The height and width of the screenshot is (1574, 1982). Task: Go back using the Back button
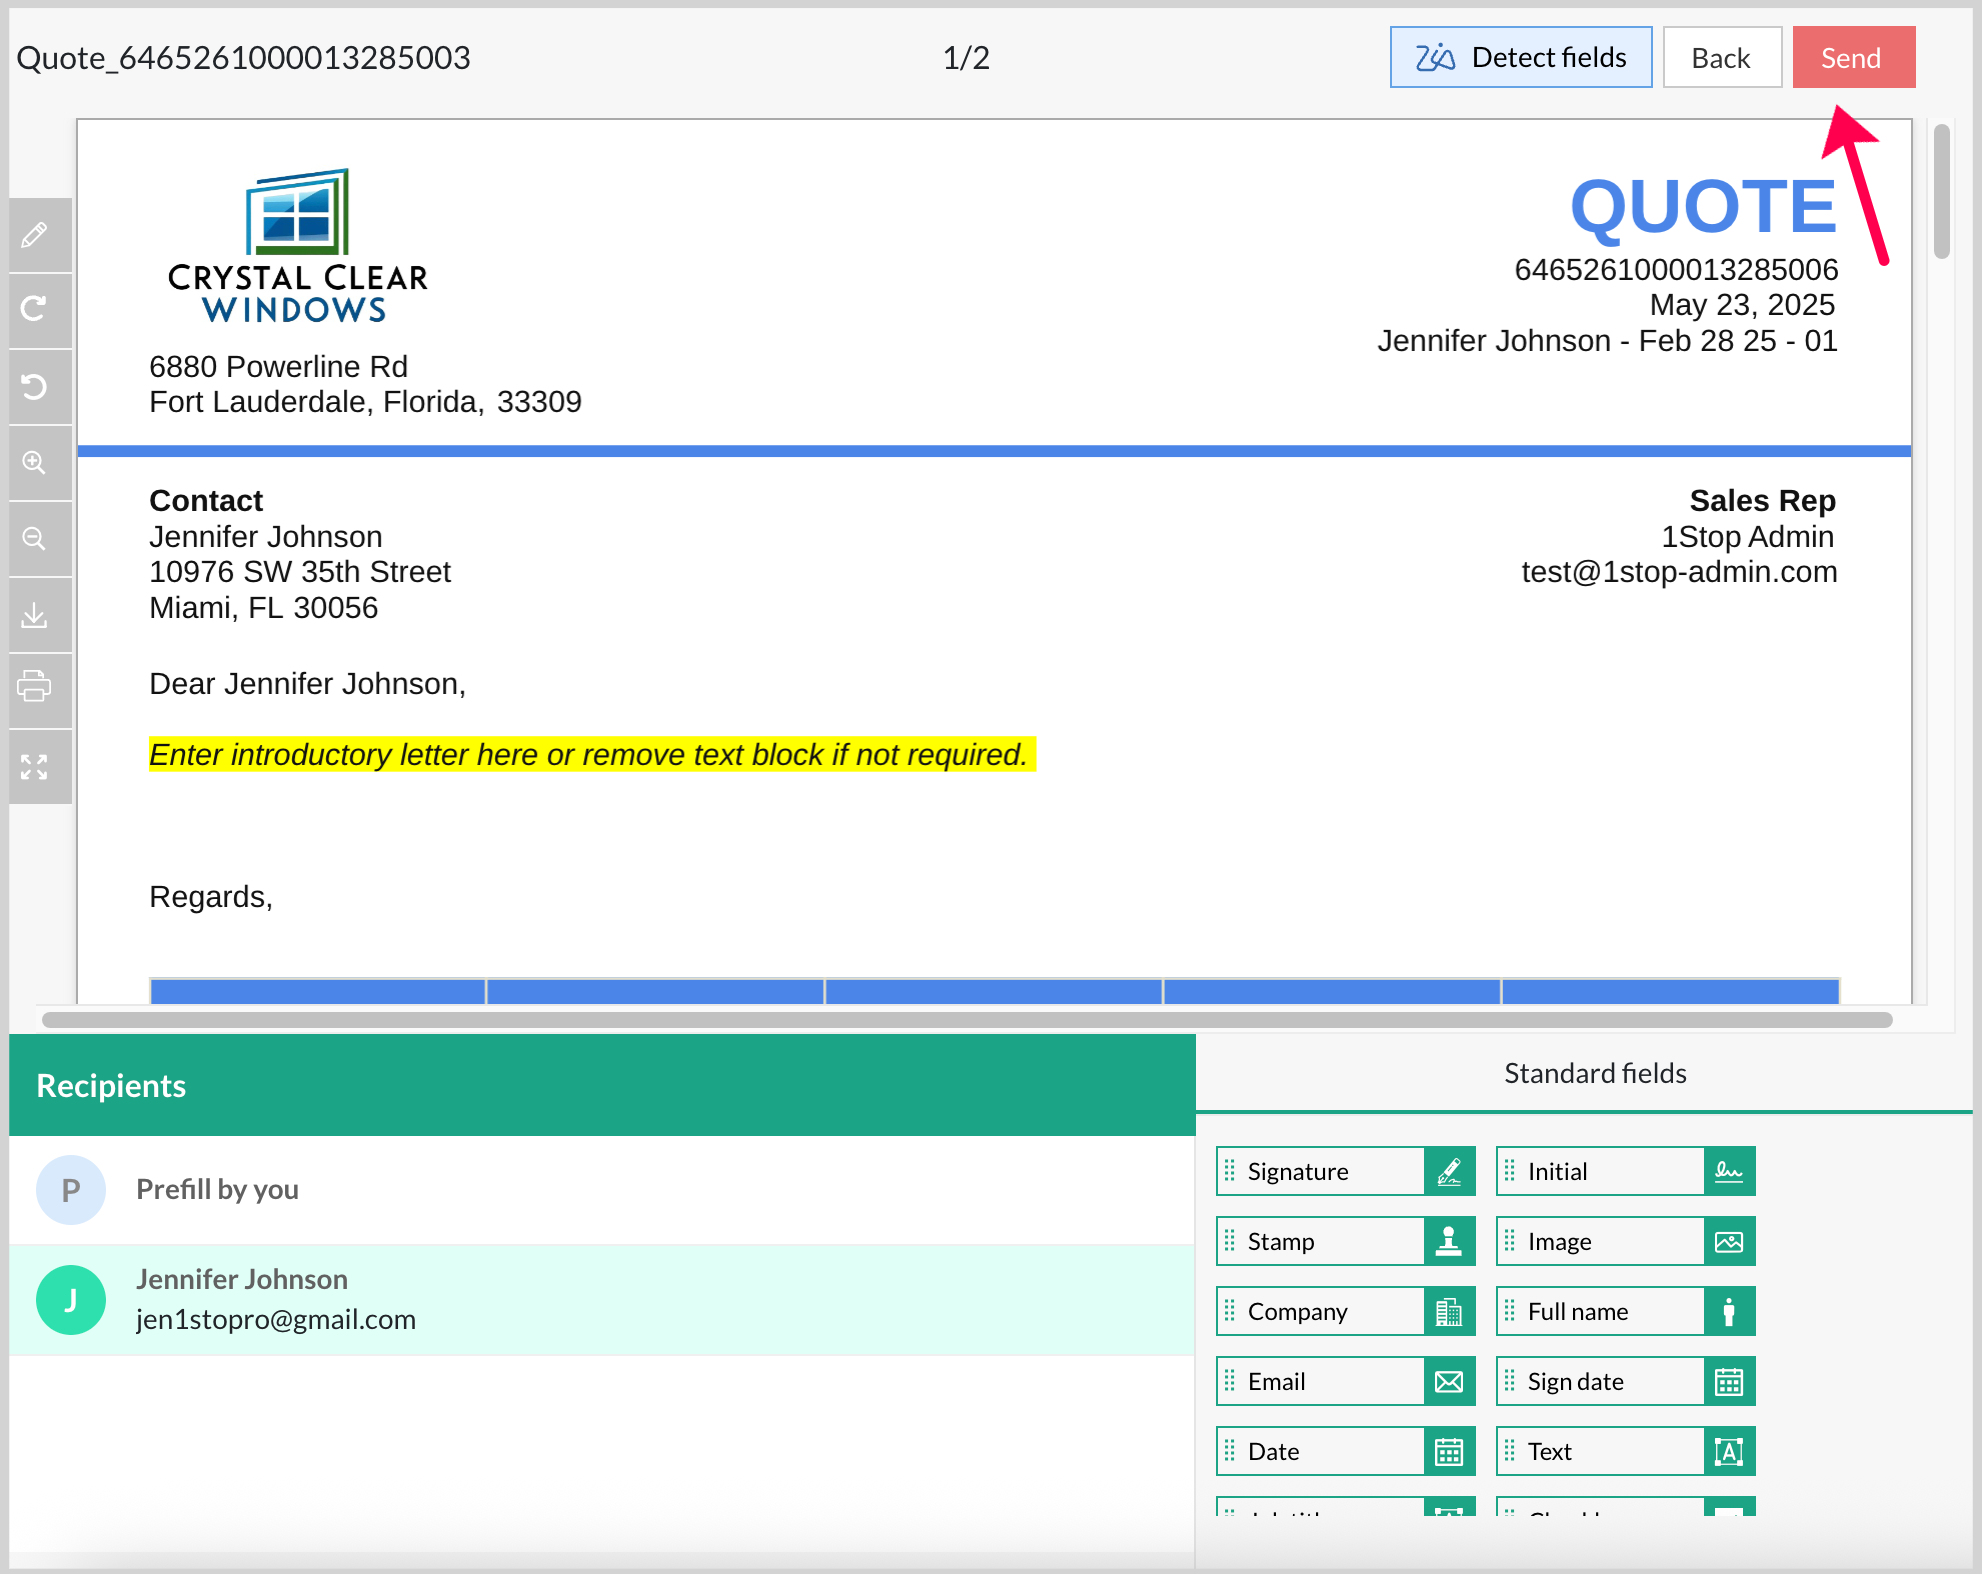tap(1721, 58)
